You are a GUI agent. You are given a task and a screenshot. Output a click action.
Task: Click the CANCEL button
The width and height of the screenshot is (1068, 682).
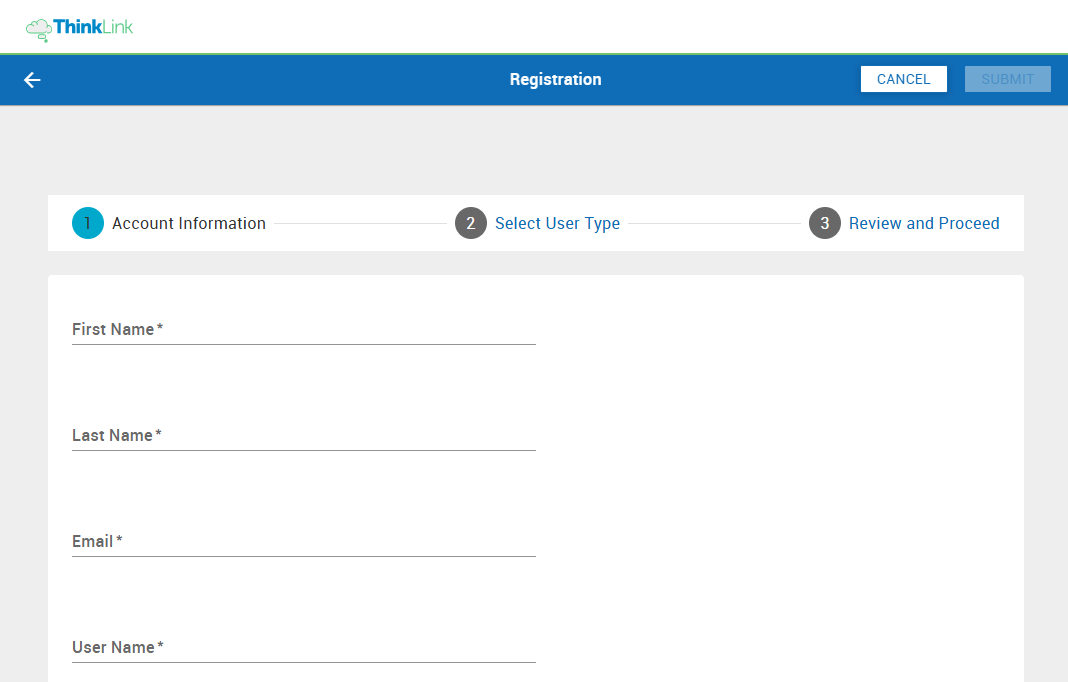[x=903, y=79]
